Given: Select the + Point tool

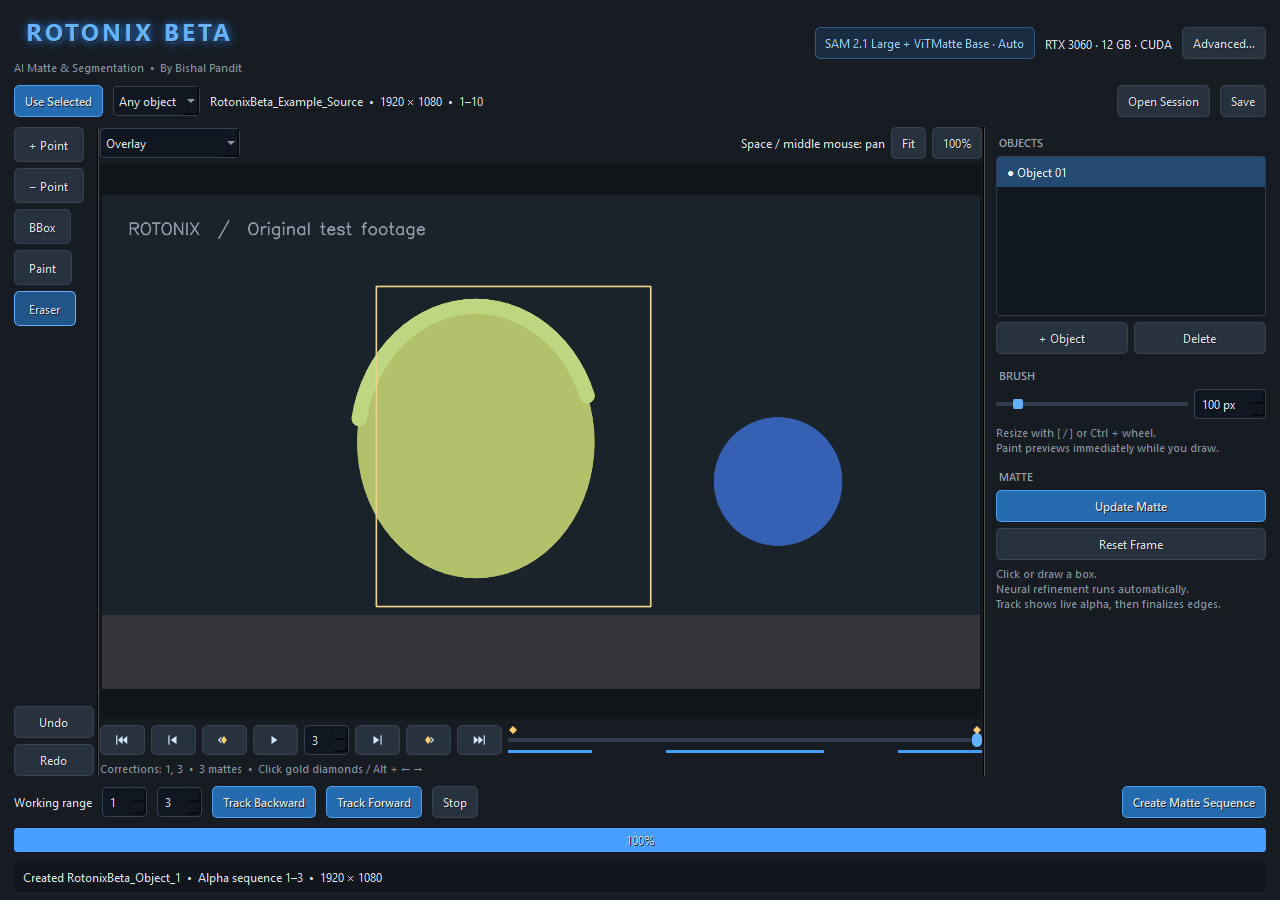Looking at the screenshot, I should pyautogui.click(x=49, y=145).
